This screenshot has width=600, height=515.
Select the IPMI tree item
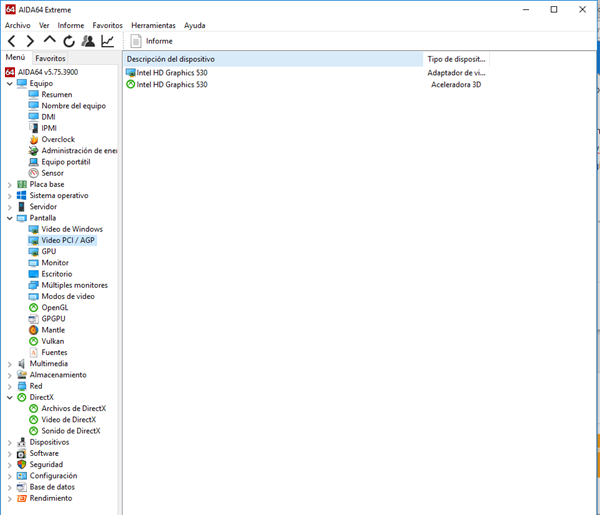pyautogui.click(x=49, y=128)
